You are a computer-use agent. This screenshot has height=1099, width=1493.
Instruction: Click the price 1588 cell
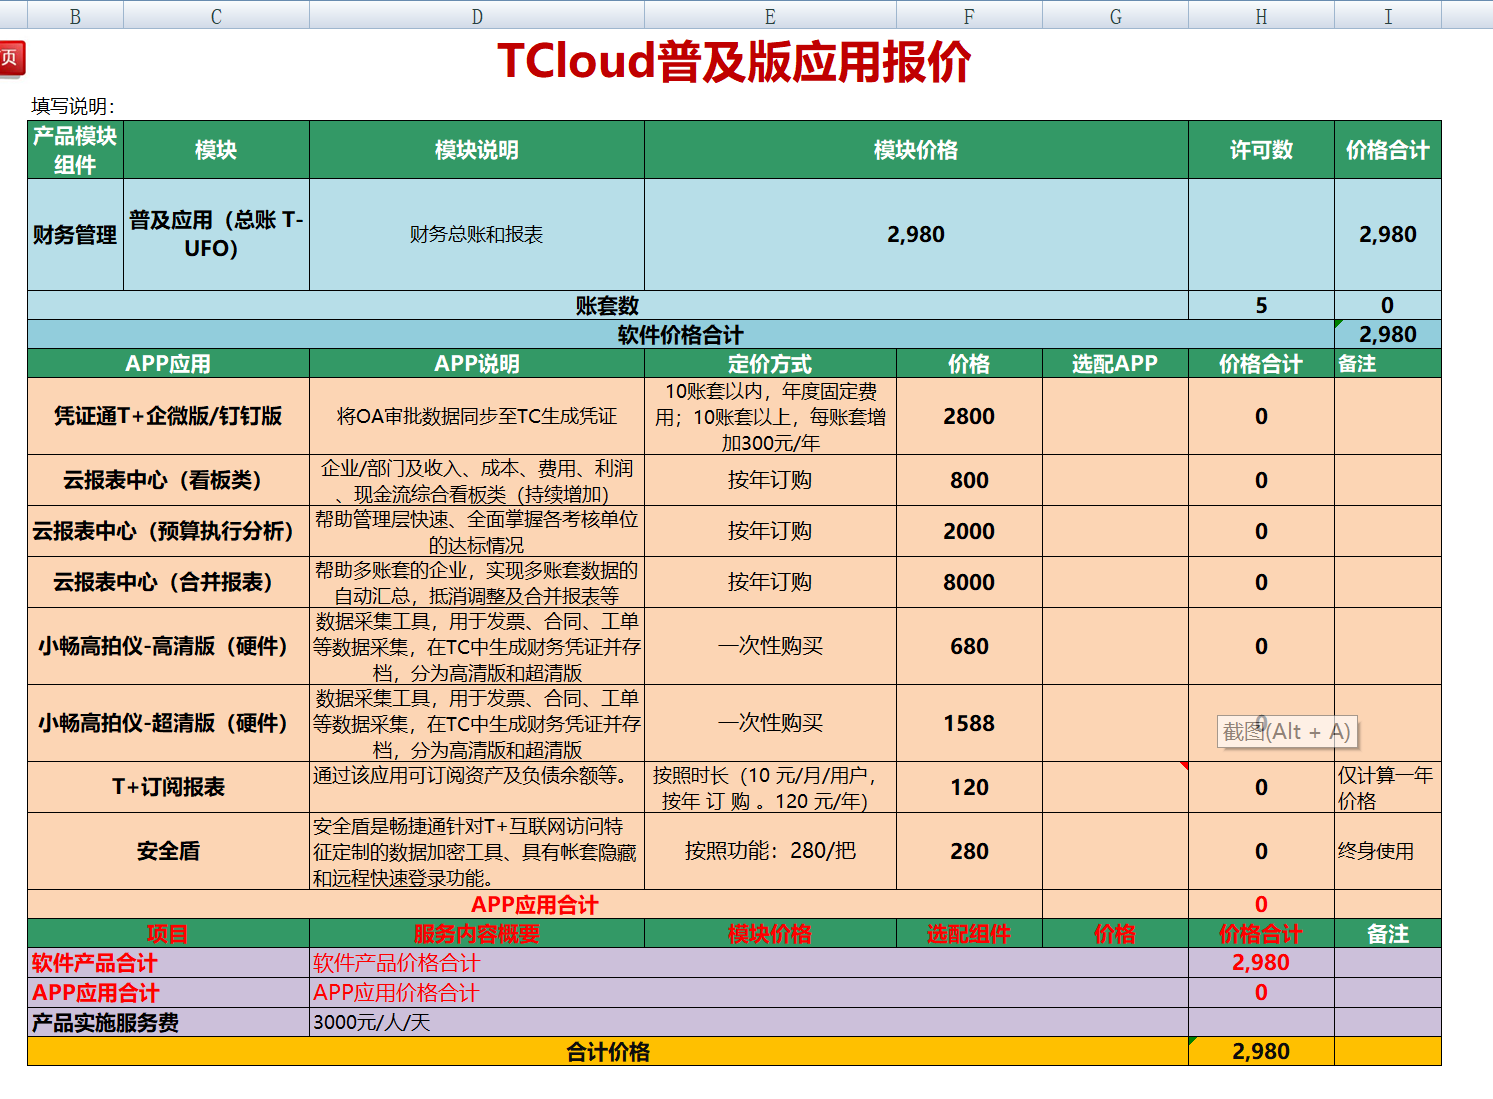click(x=969, y=723)
